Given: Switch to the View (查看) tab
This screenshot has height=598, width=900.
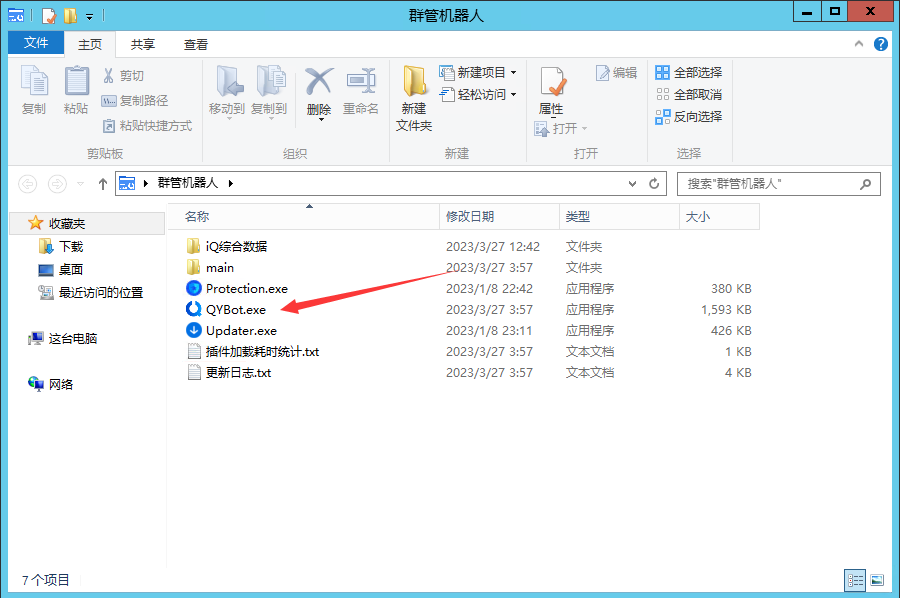Looking at the screenshot, I should 196,44.
